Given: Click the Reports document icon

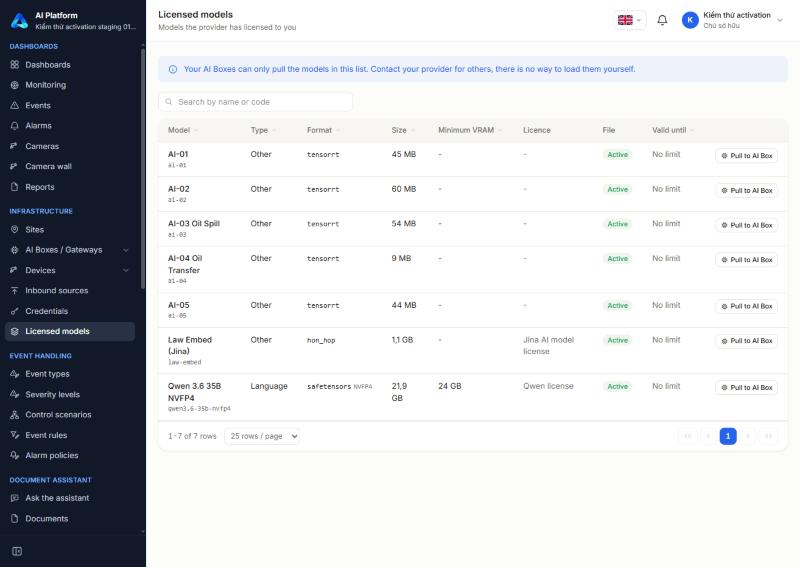Looking at the screenshot, I should [14, 187].
